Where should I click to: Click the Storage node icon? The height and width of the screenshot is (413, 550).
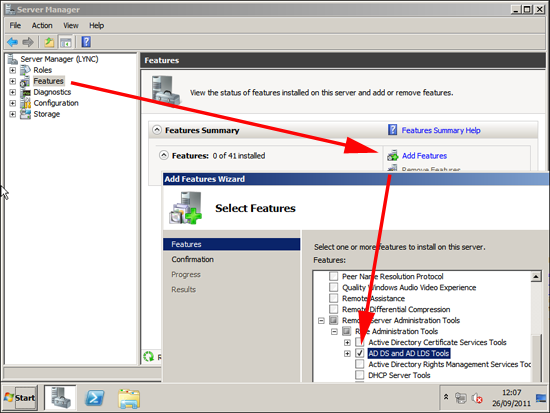tap(25, 114)
